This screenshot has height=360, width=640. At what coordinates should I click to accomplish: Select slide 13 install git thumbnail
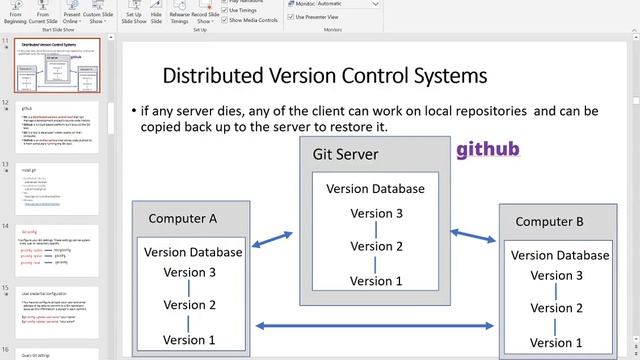pos(57,189)
